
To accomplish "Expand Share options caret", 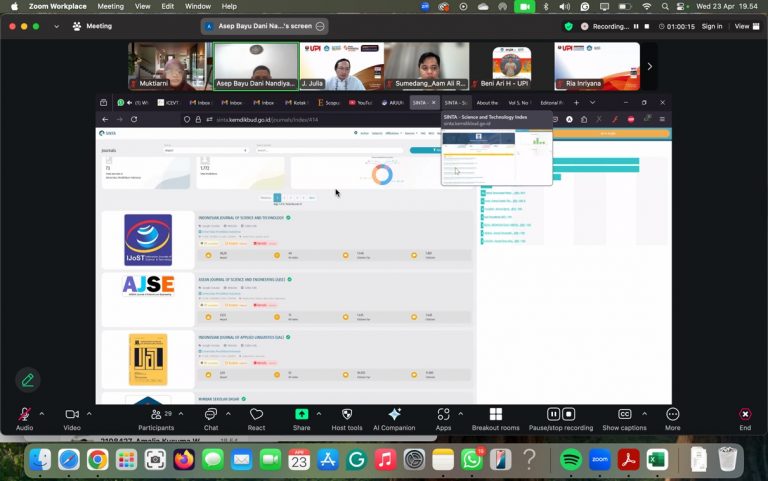I will click(319, 414).
